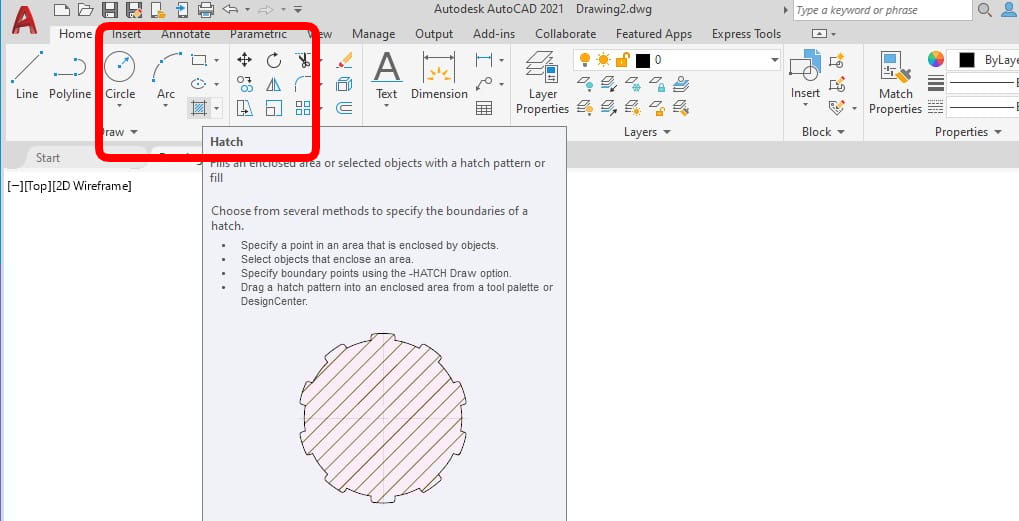The height and width of the screenshot is (521, 1019).
Task: Select the Ellipse tool icon
Action: [198, 84]
